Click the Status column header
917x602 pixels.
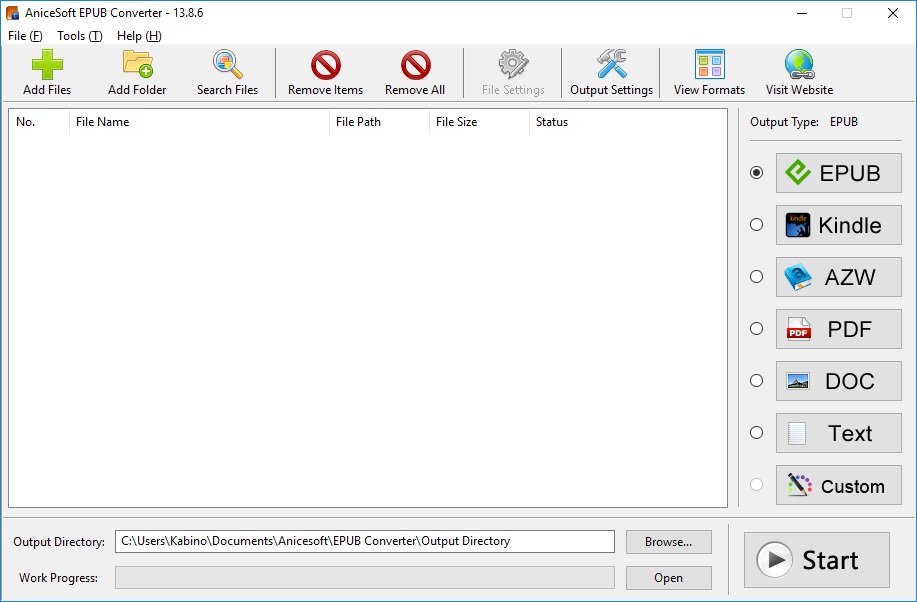point(628,122)
